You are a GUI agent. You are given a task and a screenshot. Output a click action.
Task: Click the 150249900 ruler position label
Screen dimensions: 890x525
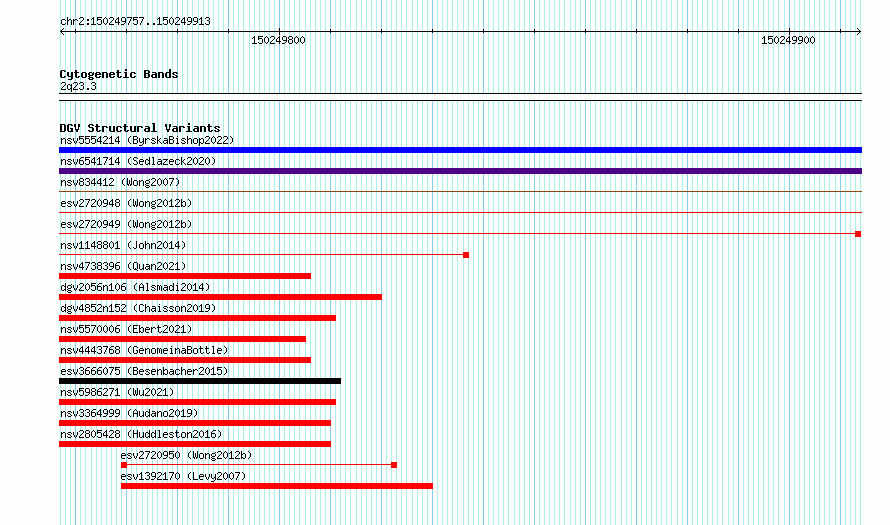click(788, 40)
